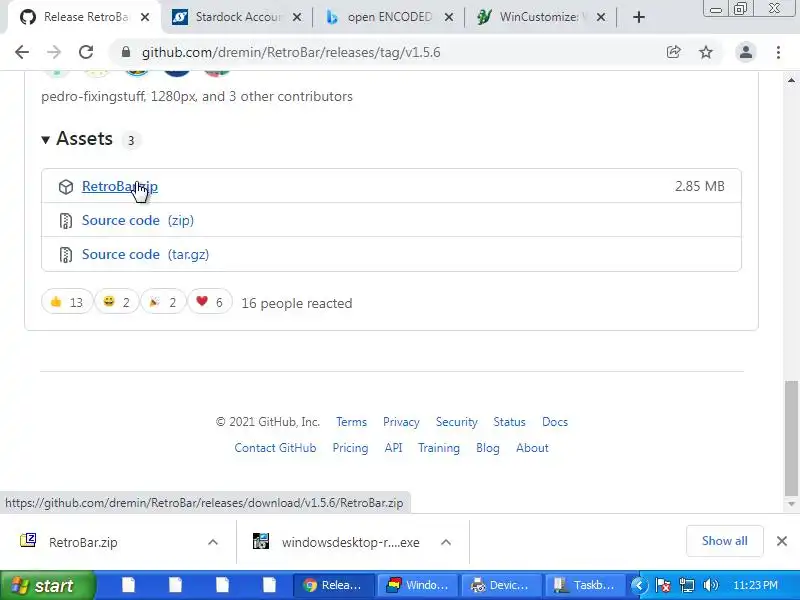
Task: Click the security alert tray icon
Action: [x=663, y=585]
